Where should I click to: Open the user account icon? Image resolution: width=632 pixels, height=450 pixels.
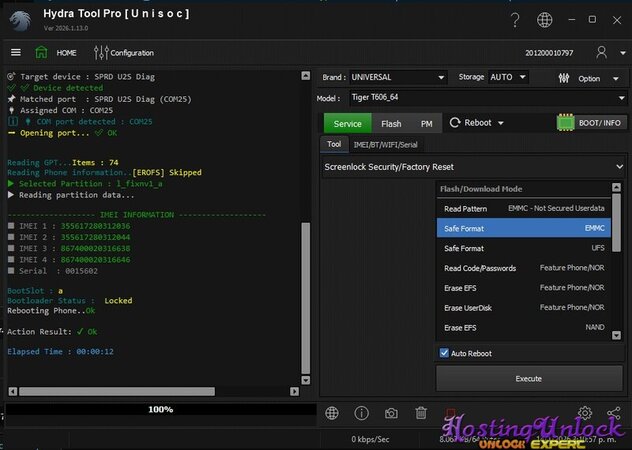pos(602,53)
